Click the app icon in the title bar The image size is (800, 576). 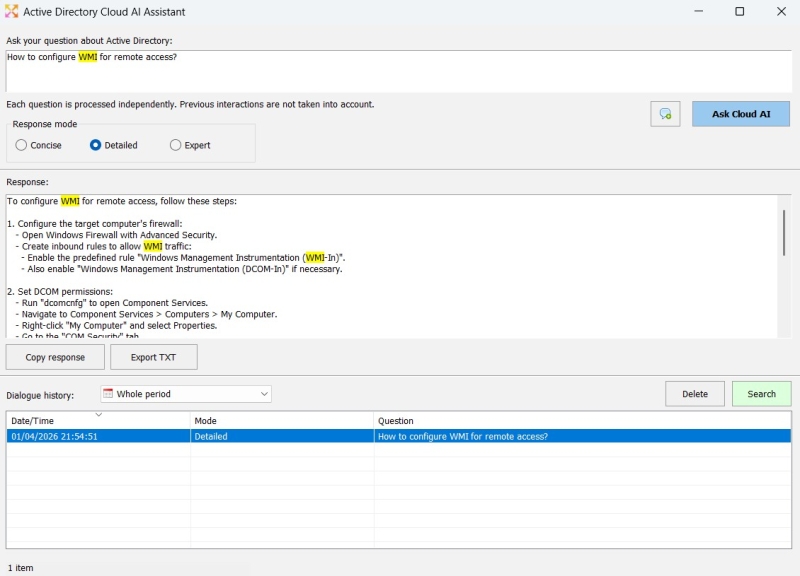(x=12, y=12)
